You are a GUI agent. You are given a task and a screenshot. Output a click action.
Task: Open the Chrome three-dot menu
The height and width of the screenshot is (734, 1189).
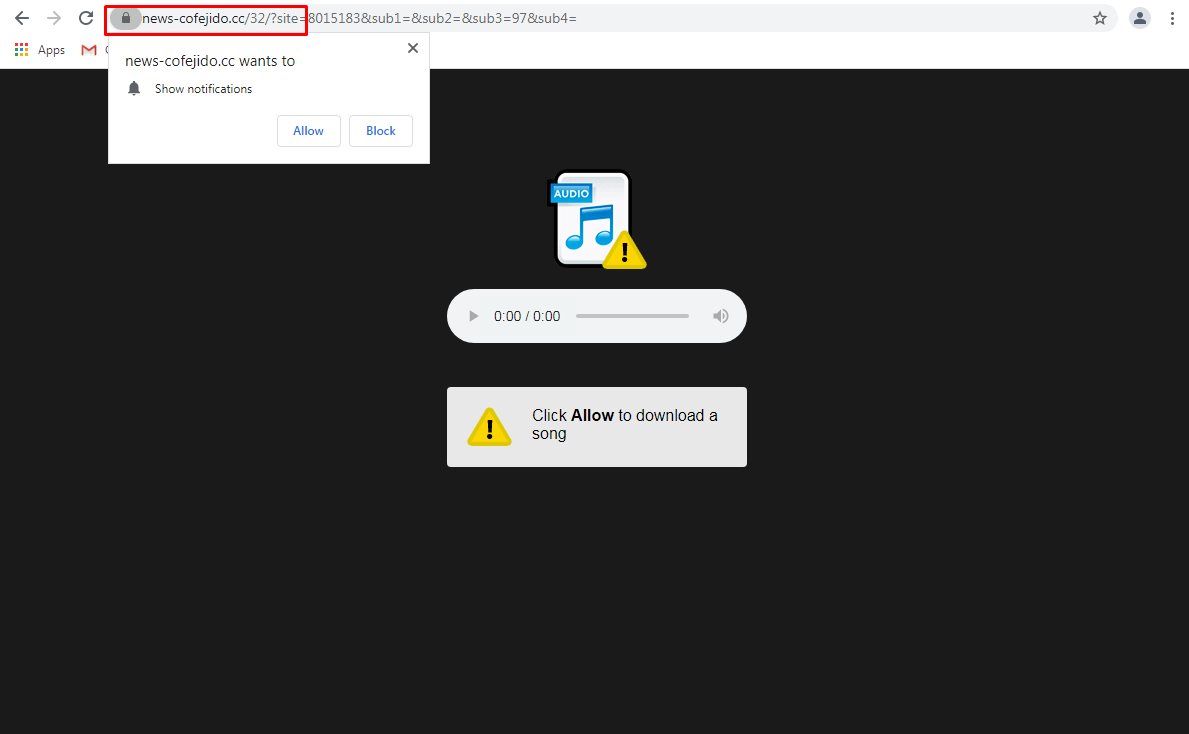[1172, 18]
